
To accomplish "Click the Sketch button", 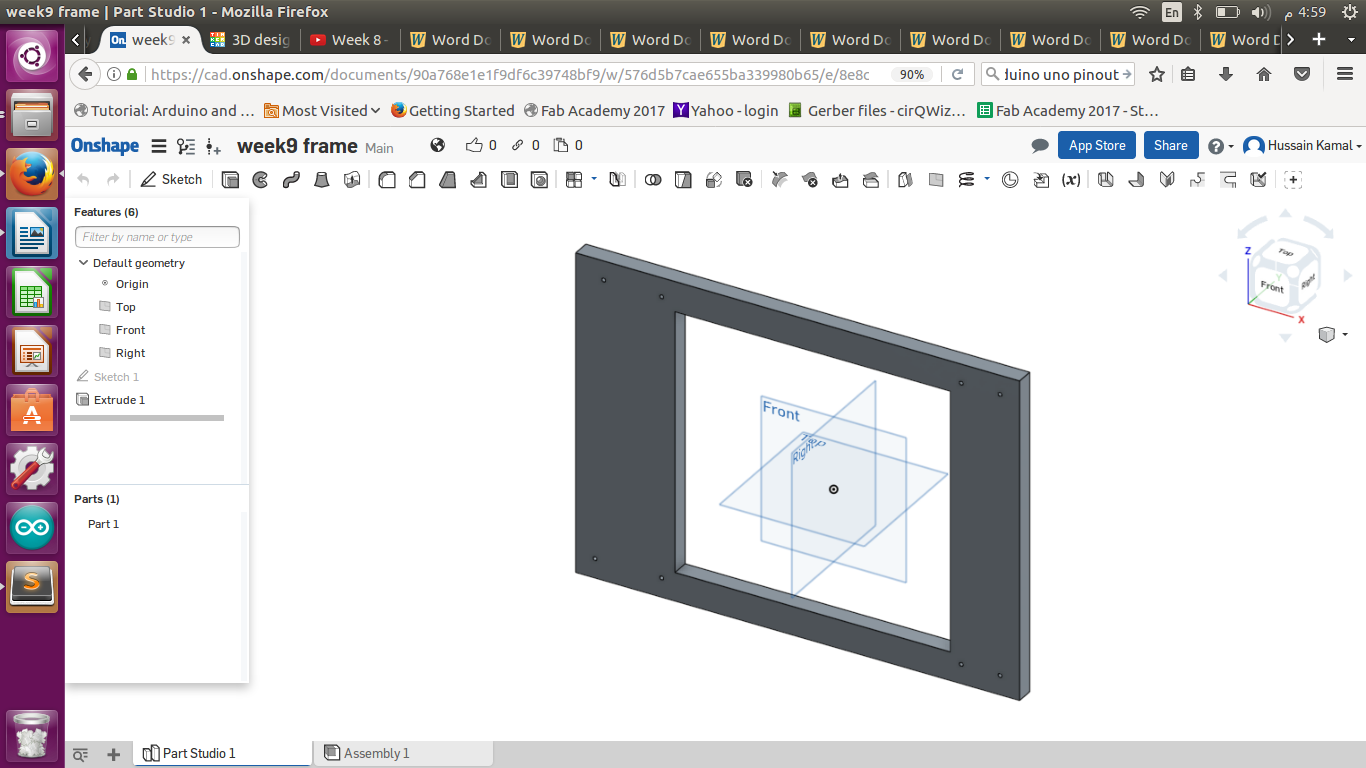I will point(171,180).
